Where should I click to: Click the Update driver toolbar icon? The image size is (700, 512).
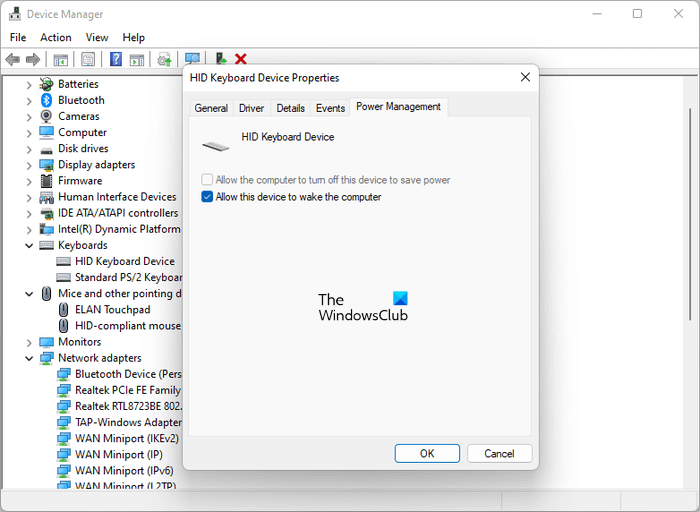[x=164, y=59]
